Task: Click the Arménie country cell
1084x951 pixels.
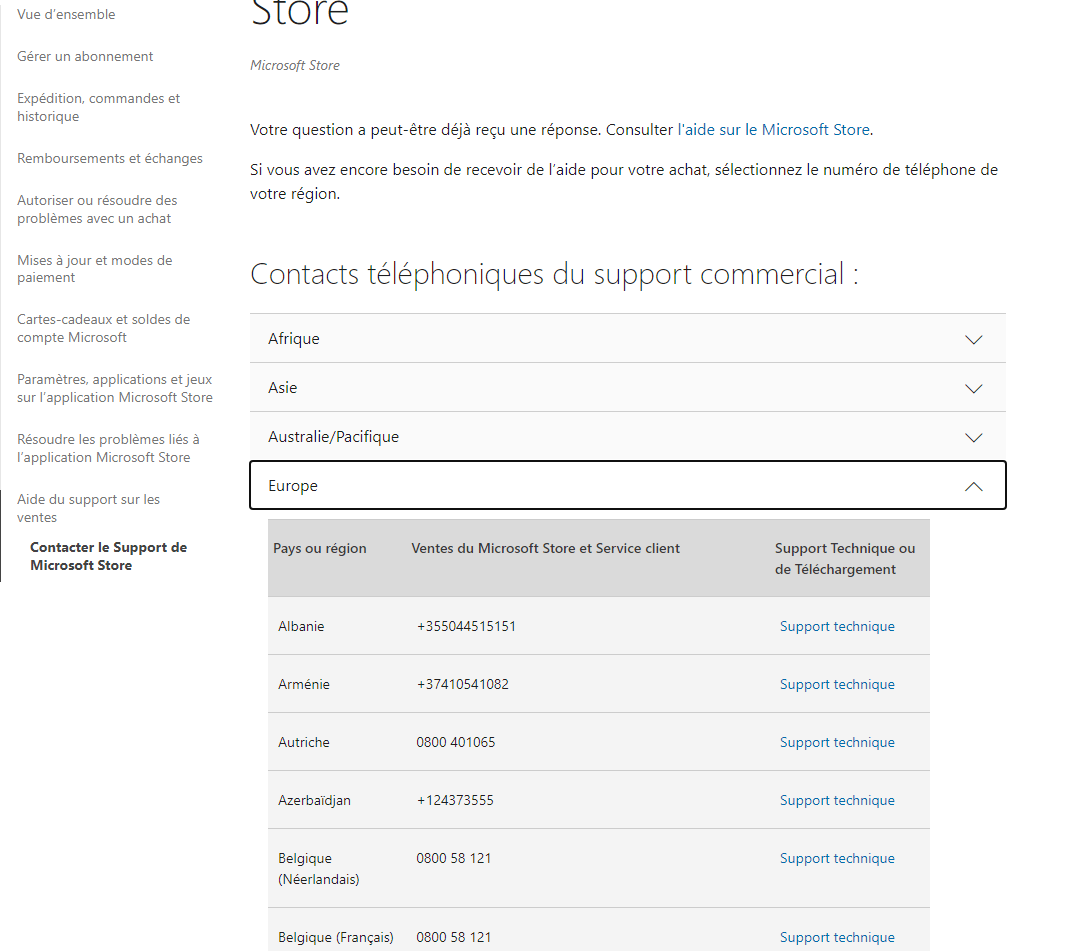Action: tap(304, 684)
